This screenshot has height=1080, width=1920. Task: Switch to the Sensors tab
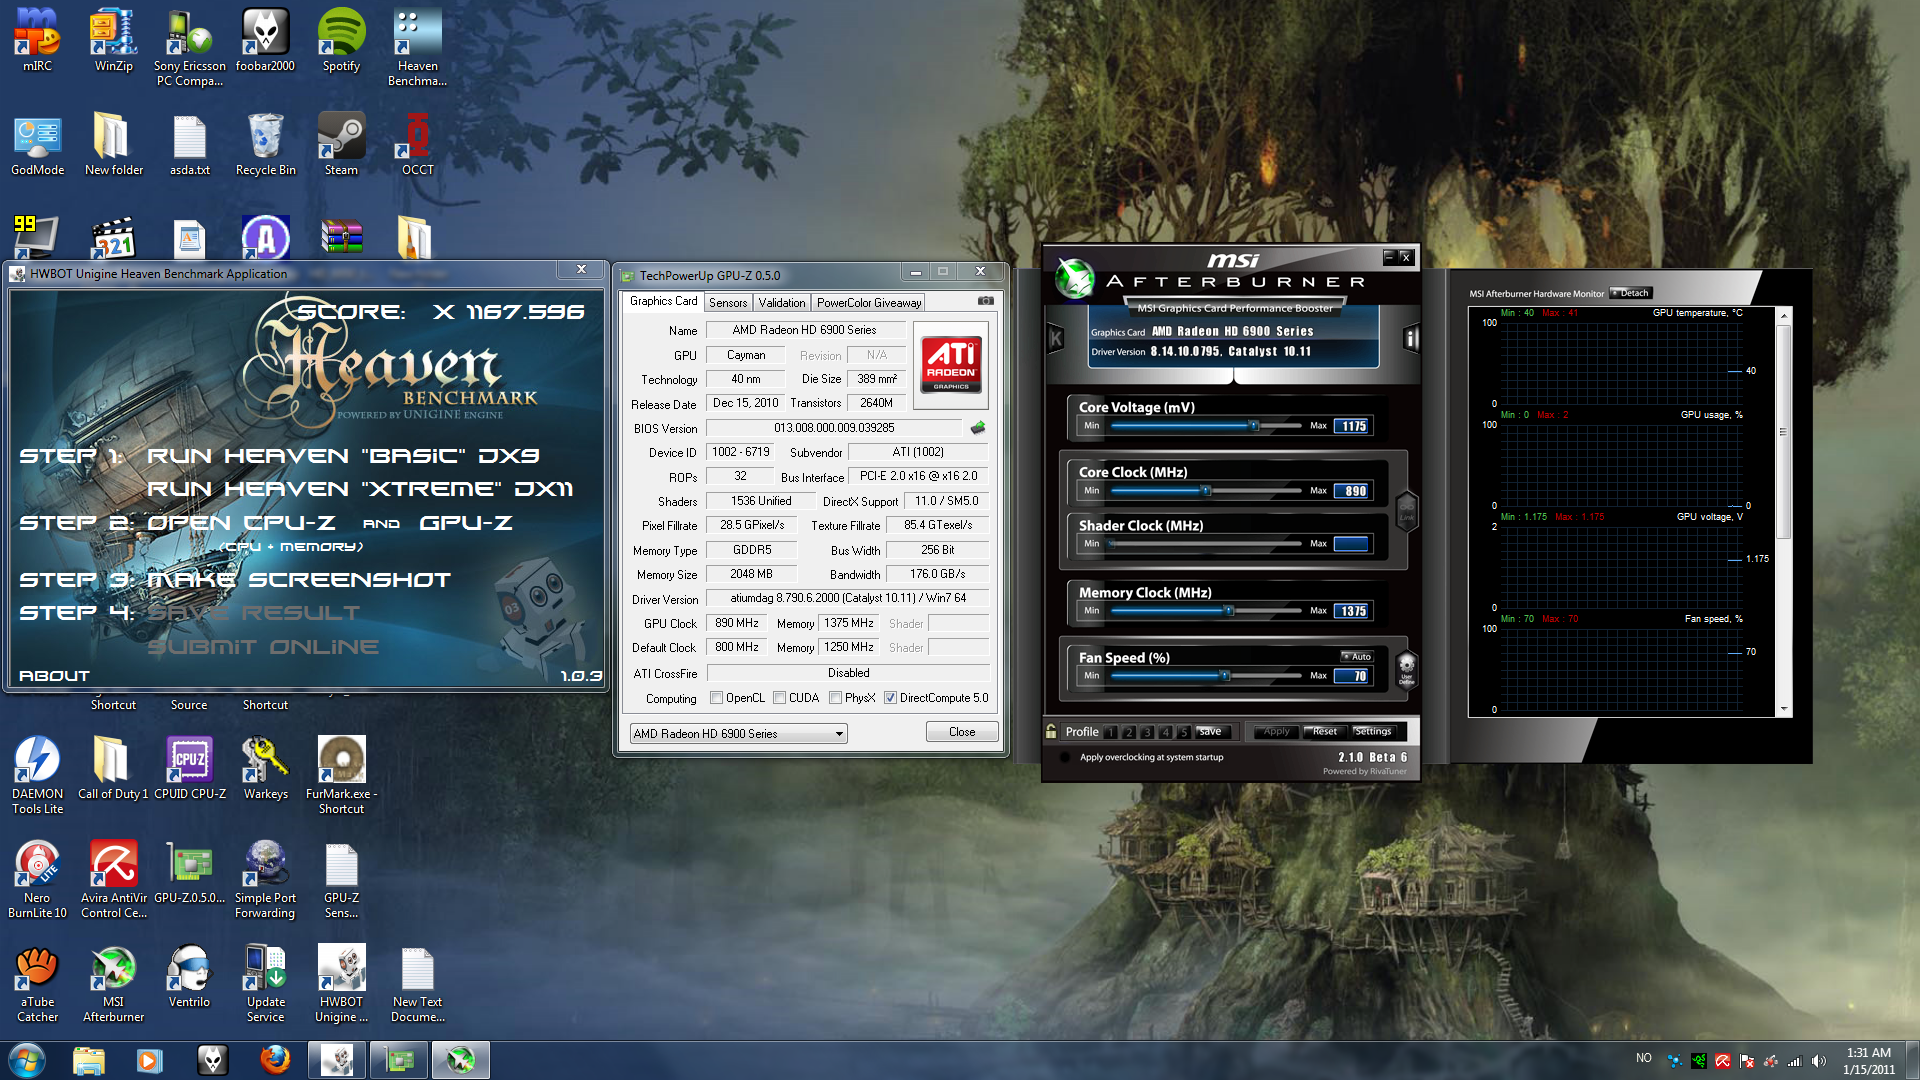click(x=728, y=303)
